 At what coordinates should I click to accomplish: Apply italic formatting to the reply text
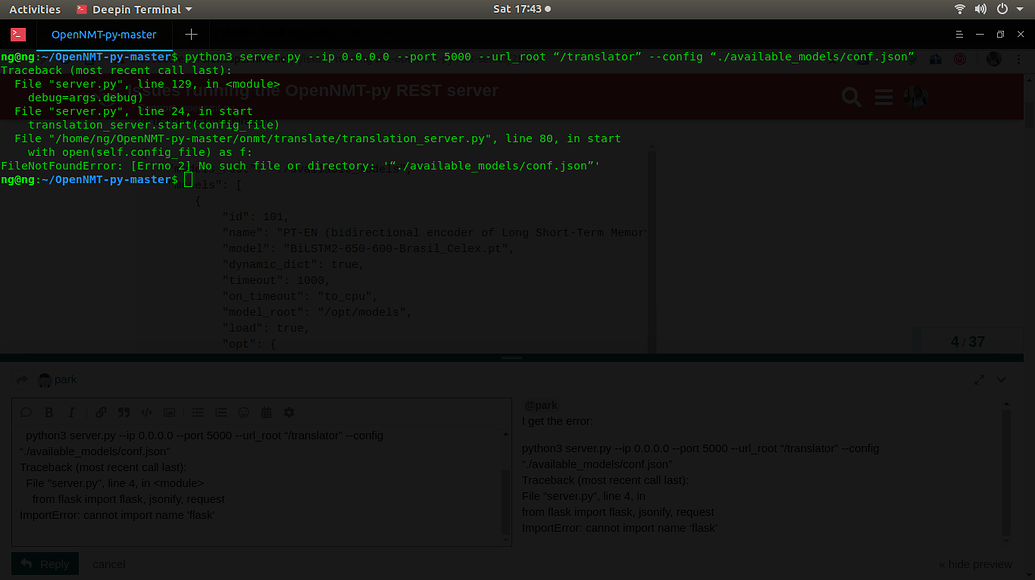[x=70, y=412]
